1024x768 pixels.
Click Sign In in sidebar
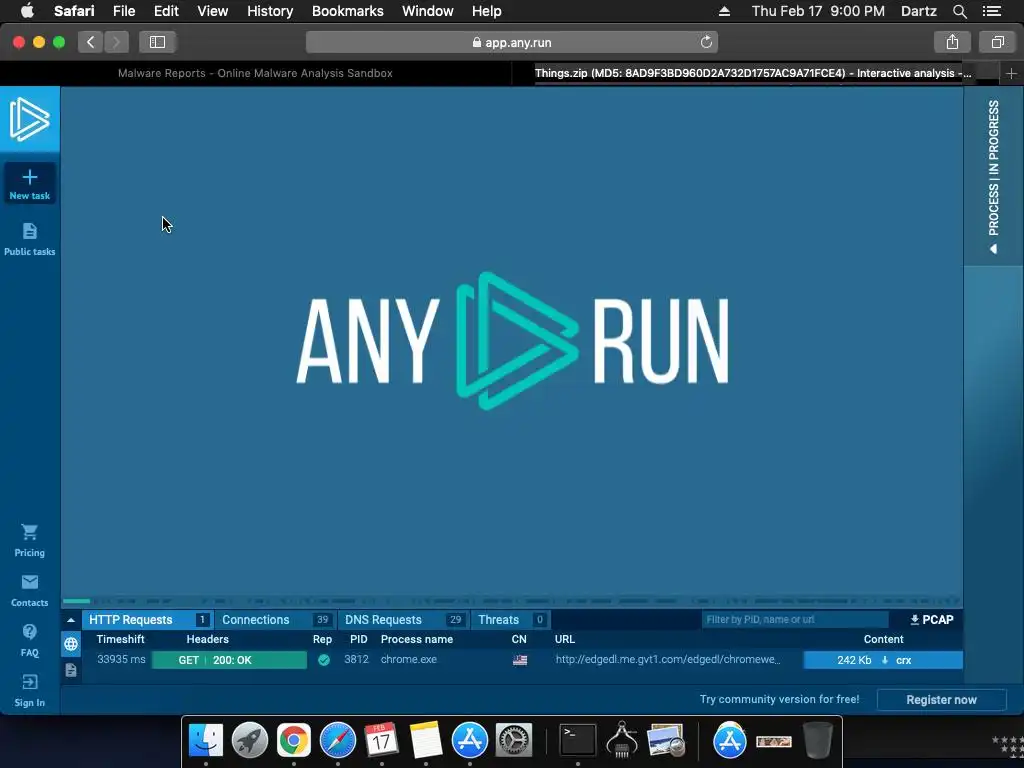pos(29,691)
